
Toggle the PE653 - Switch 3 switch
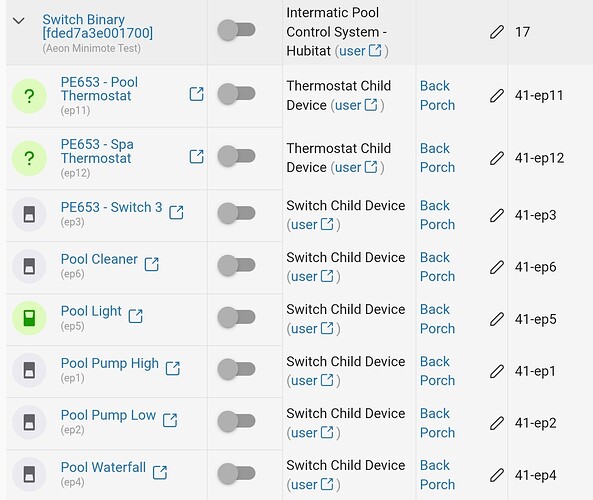pos(236,213)
